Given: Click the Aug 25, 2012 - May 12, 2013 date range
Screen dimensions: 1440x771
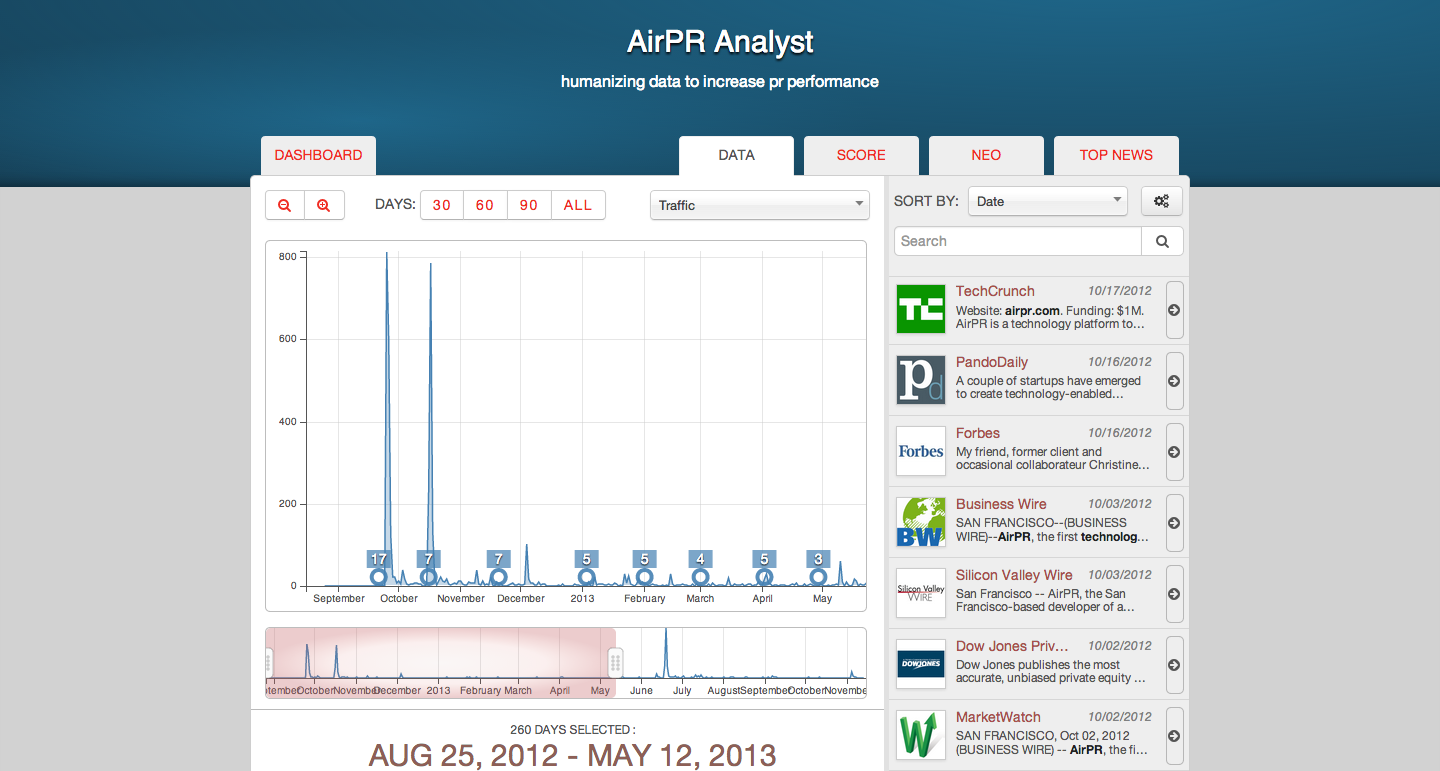Looking at the screenshot, I should (572, 755).
